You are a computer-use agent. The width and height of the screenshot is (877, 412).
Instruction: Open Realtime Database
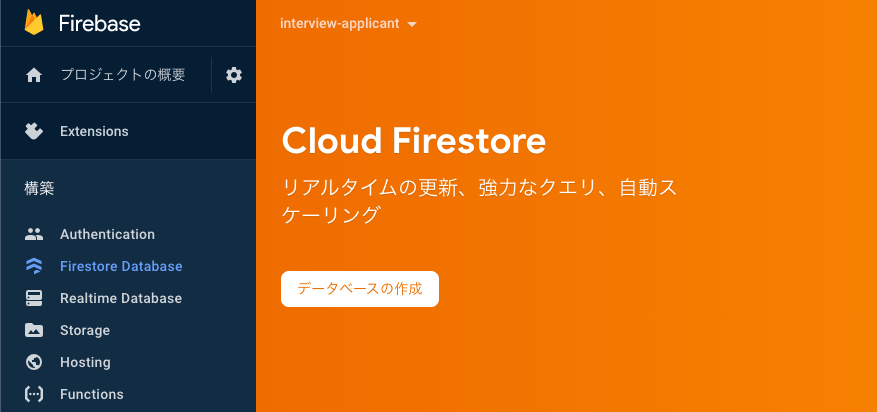121,298
